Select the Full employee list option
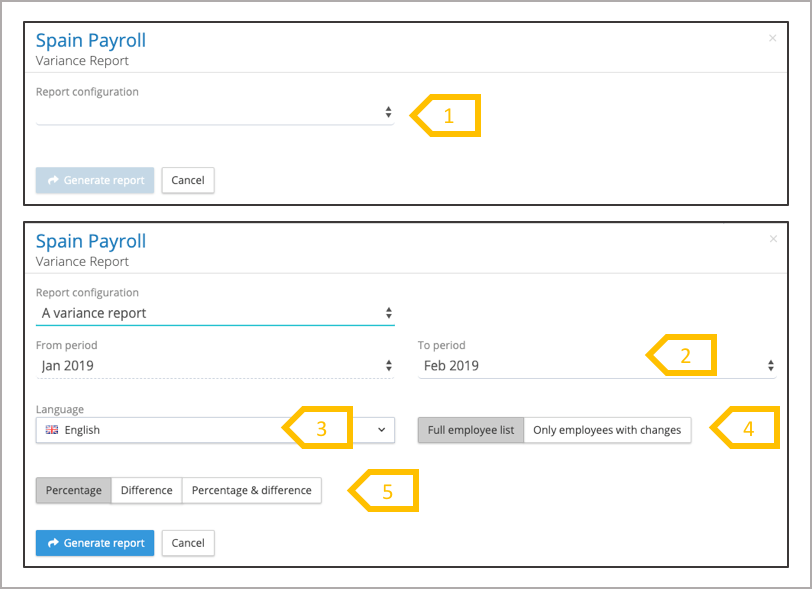The width and height of the screenshot is (812, 589). pyautogui.click(x=471, y=430)
